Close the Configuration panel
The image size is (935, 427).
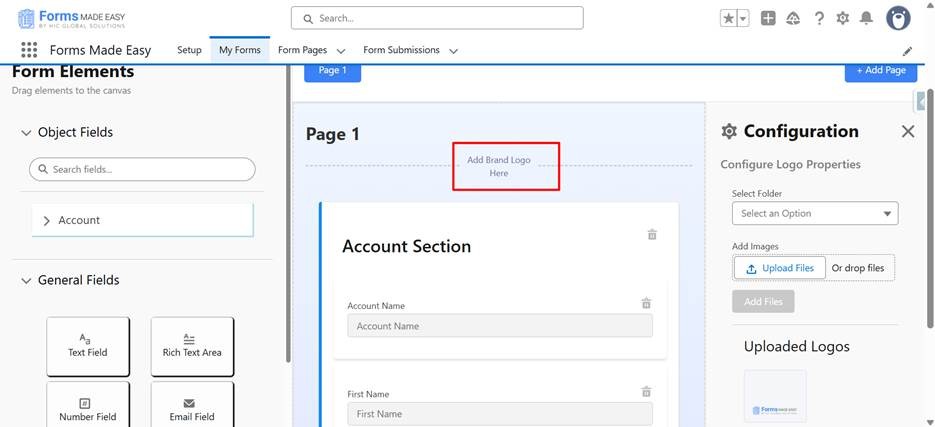click(907, 131)
